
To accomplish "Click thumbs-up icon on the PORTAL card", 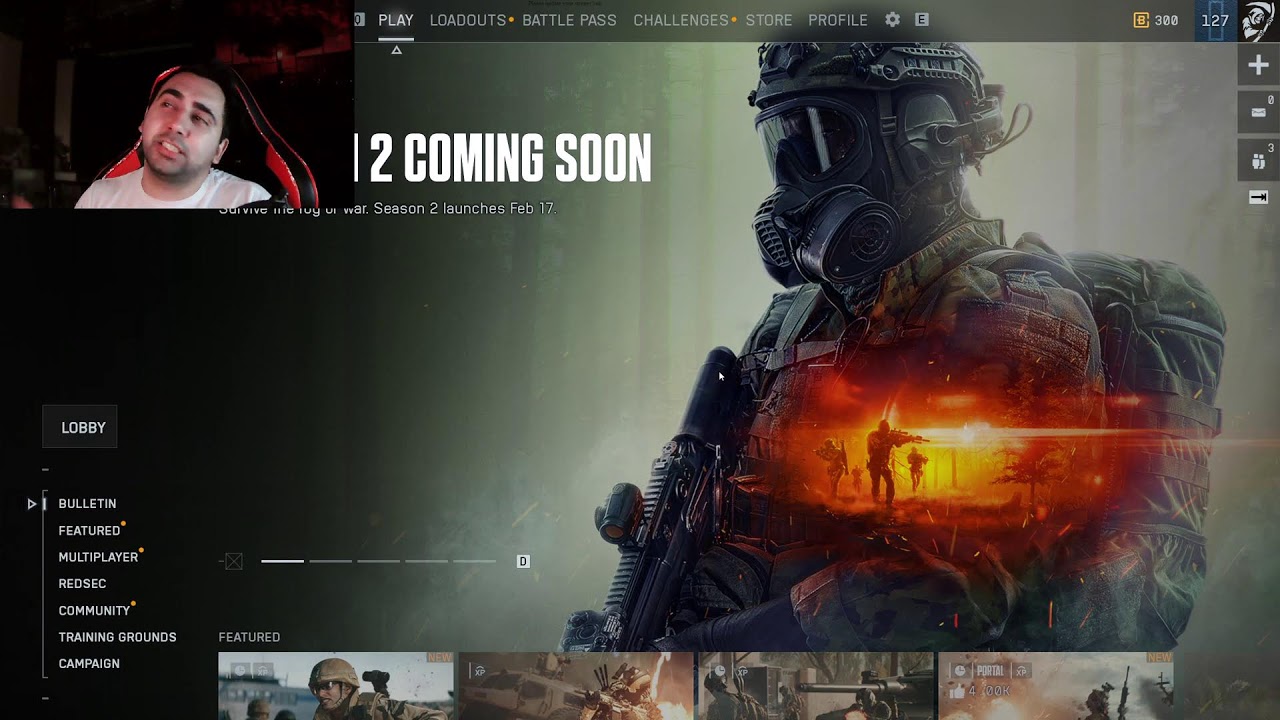I will coord(957,691).
